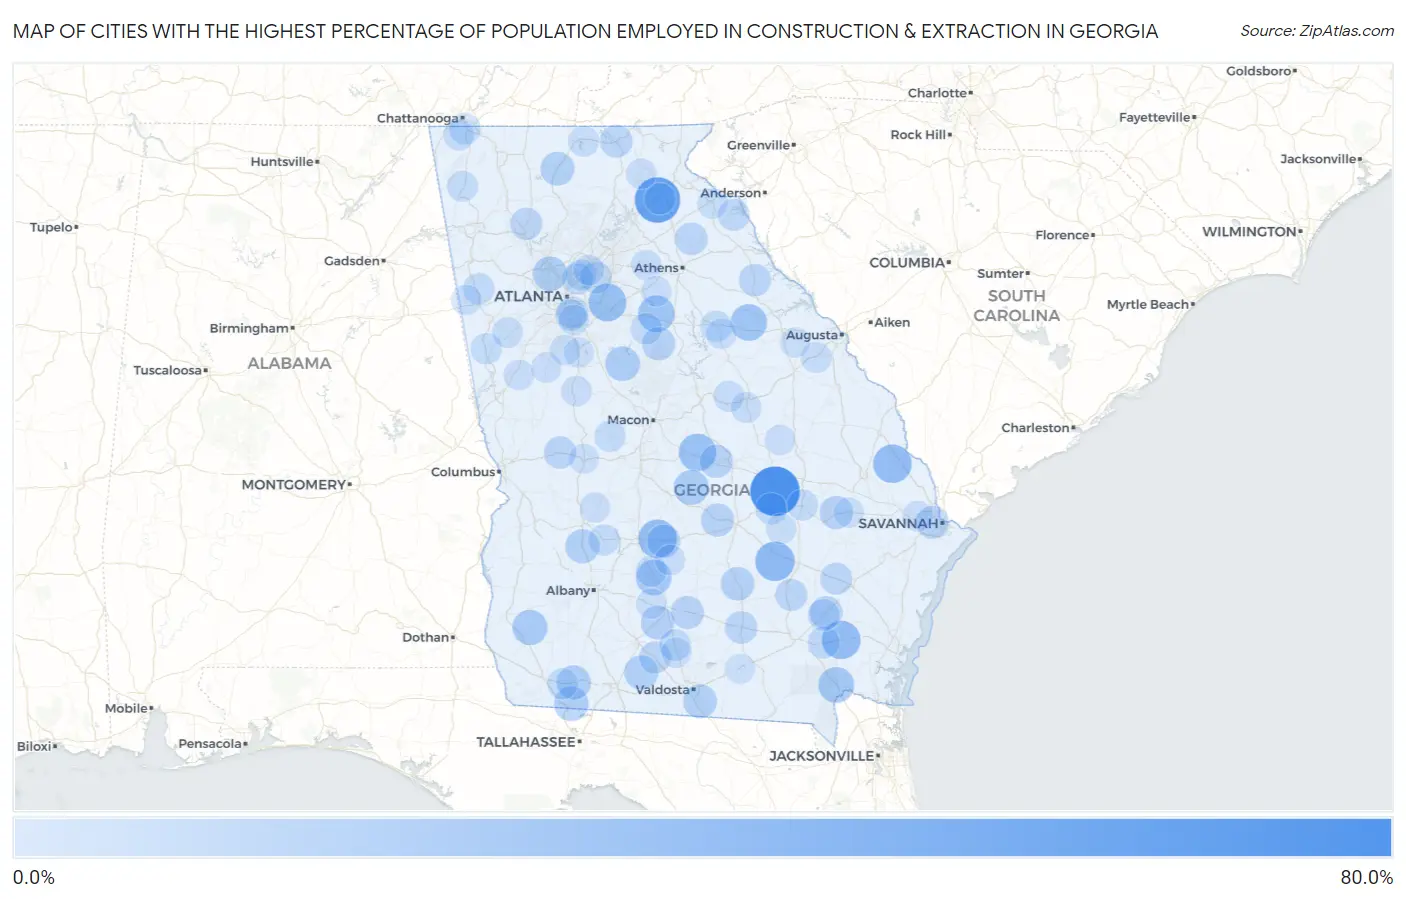Image resolution: width=1406 pixels, height=899 pixels.
Task: Click the dark bubble near Anderson
Action: pyautogui.click(x=658, y=199)
